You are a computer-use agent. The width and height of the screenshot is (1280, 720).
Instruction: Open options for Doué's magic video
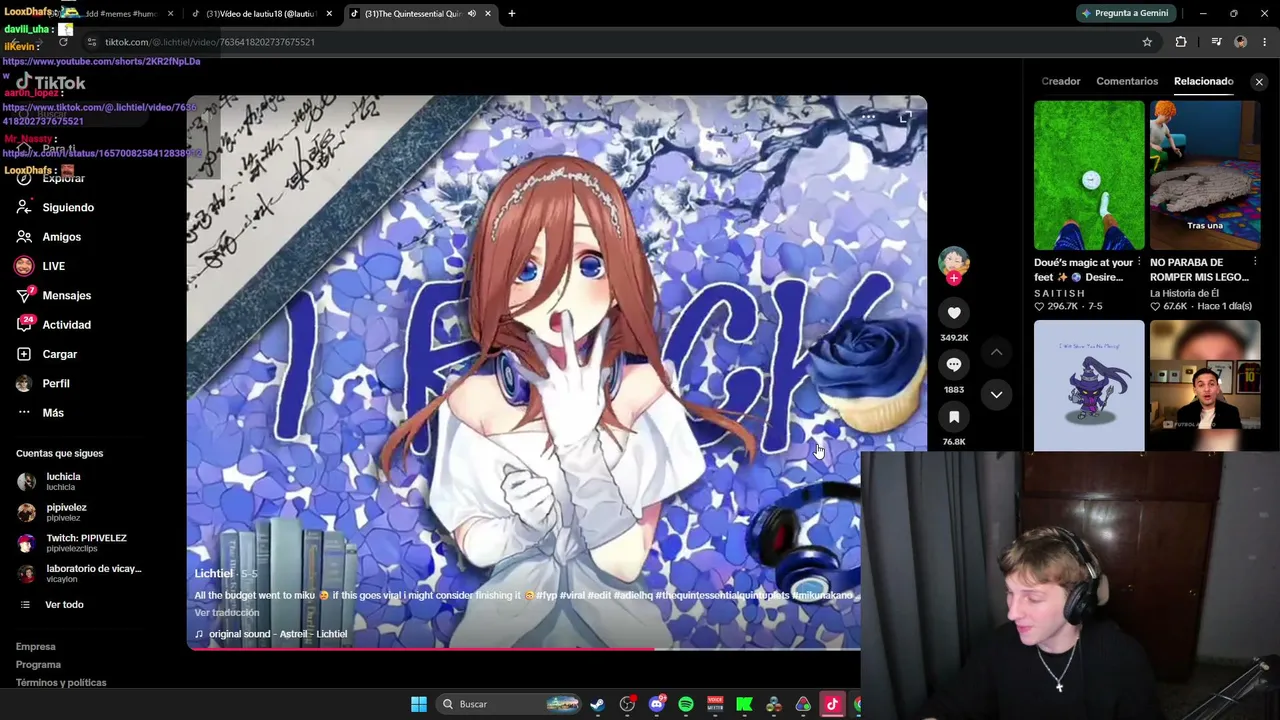click(1139, 262)
